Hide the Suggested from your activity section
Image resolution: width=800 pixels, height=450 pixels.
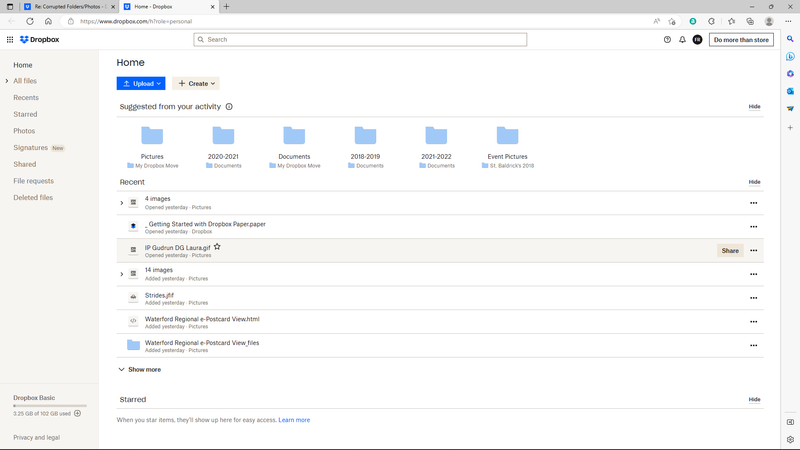[754, 107]
